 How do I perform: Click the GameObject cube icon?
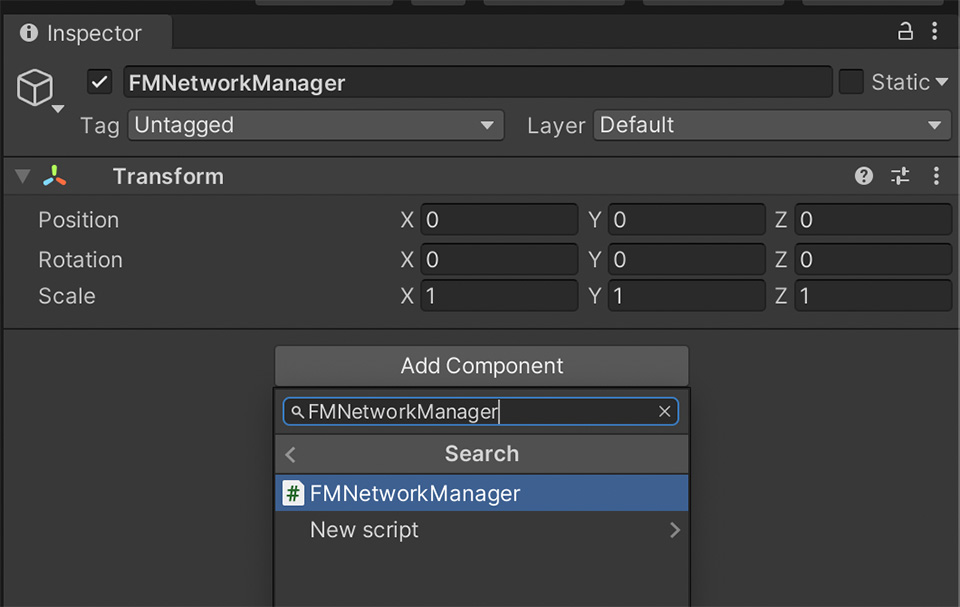point(35,89)
